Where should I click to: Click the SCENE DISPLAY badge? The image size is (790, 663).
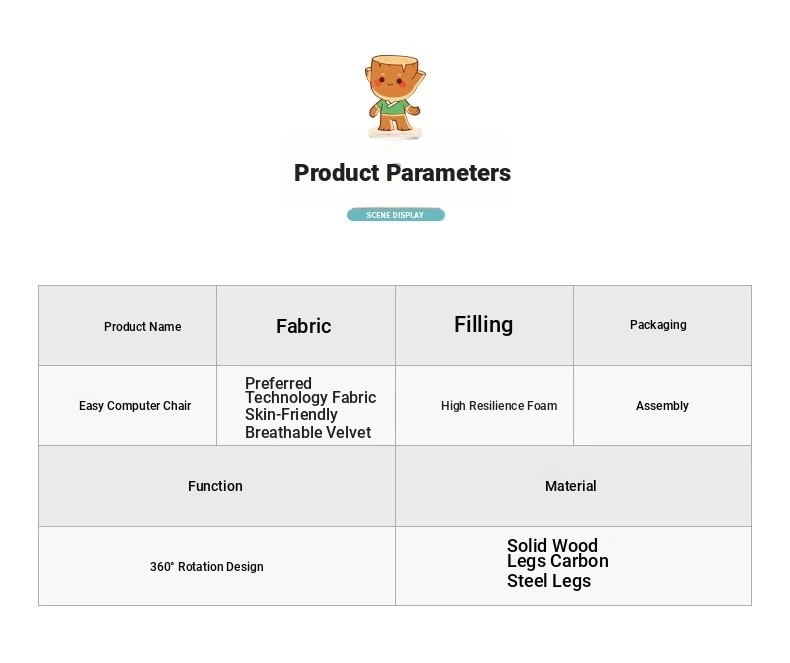396,215
